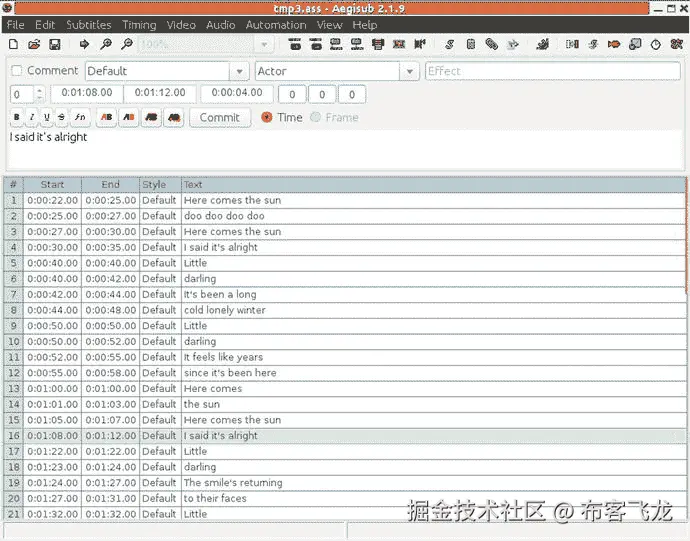Open the Styles Manager S icon

pyautogui.click(x=449, y=44)
